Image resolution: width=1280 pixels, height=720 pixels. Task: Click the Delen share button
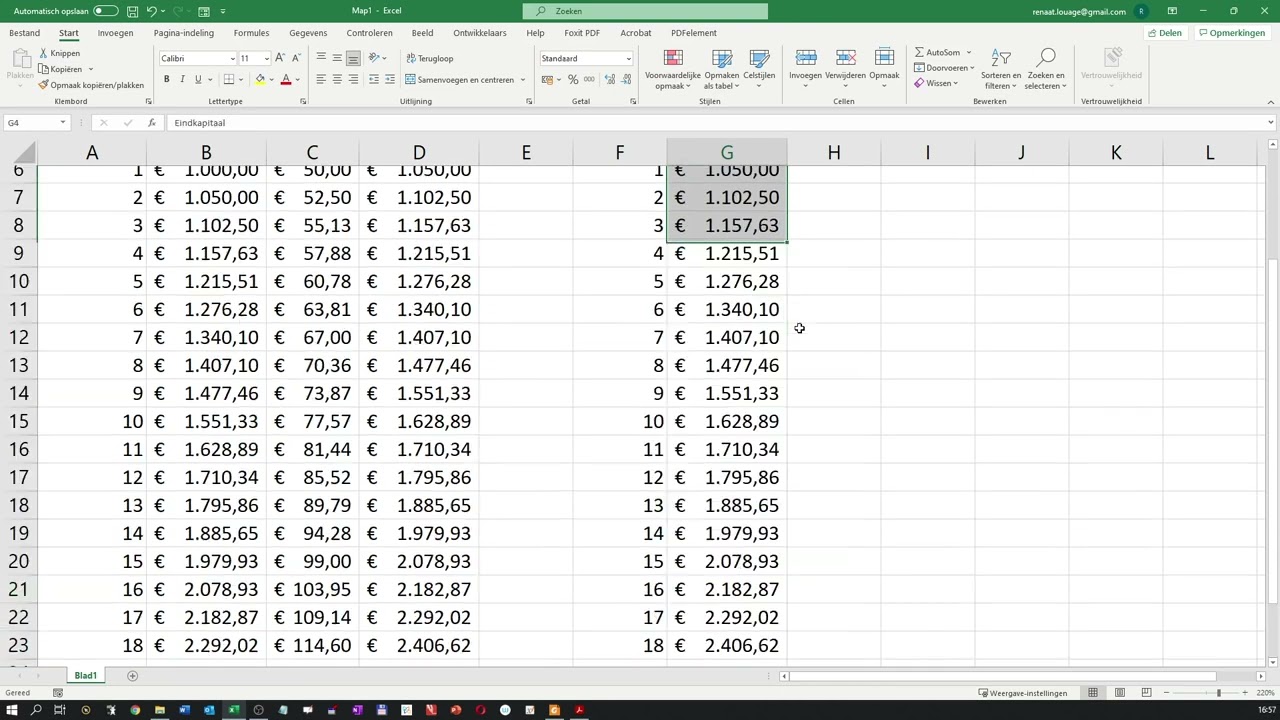[x=1165, y=33]
